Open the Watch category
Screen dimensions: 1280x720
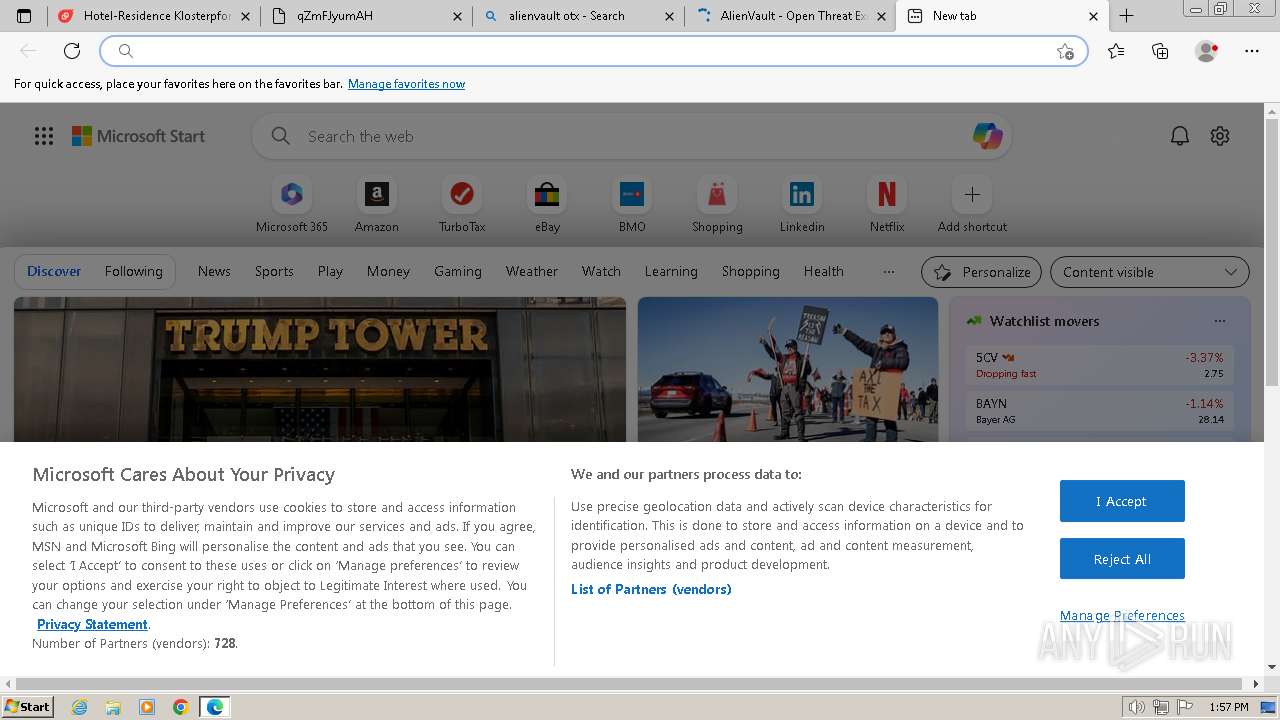tap(601, 271)
